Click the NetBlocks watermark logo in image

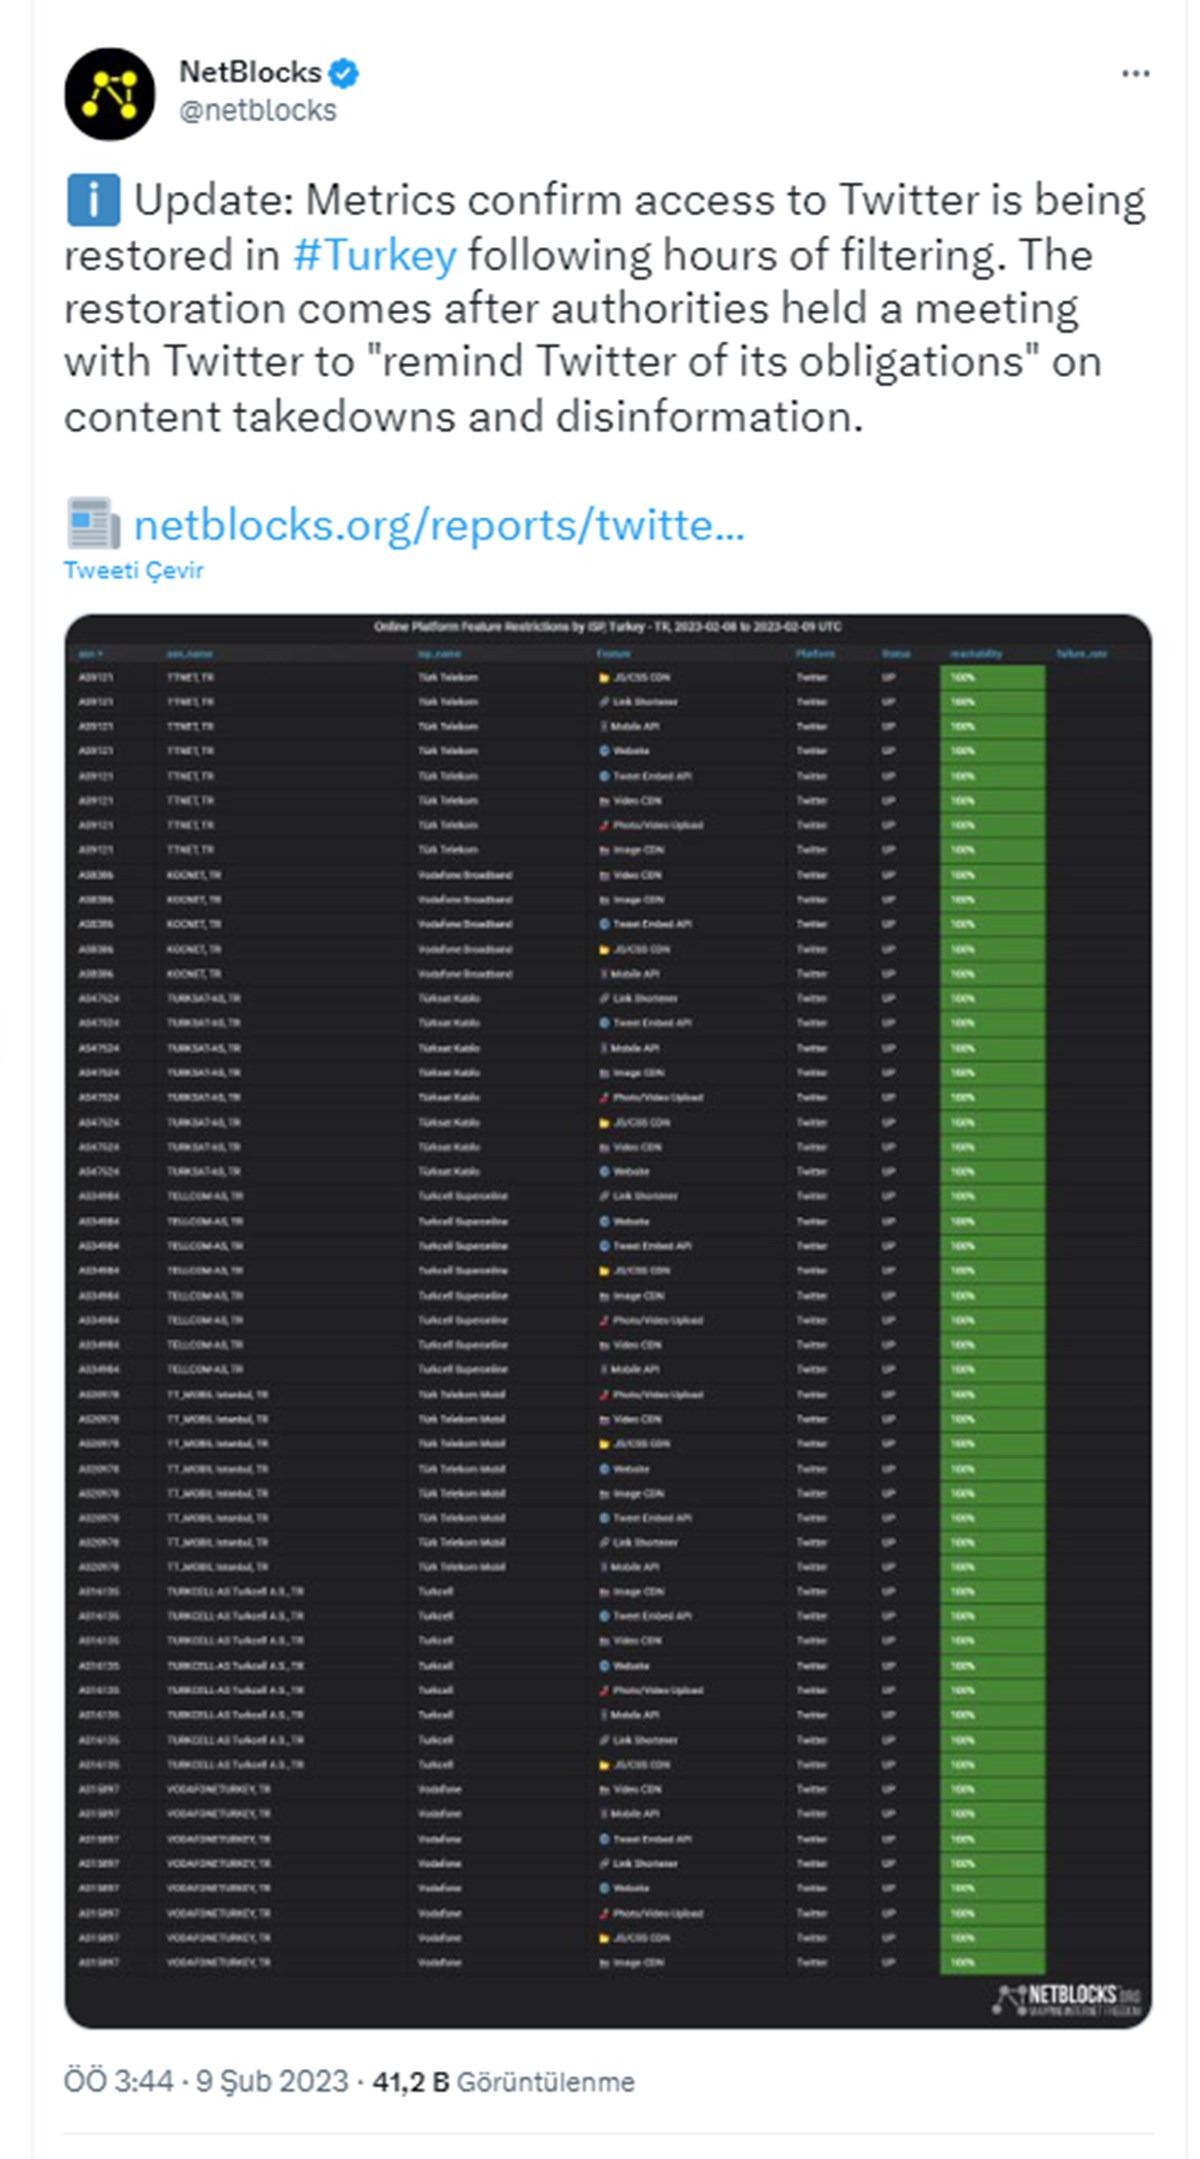pyautogui.click(x=1066, y=1999)
